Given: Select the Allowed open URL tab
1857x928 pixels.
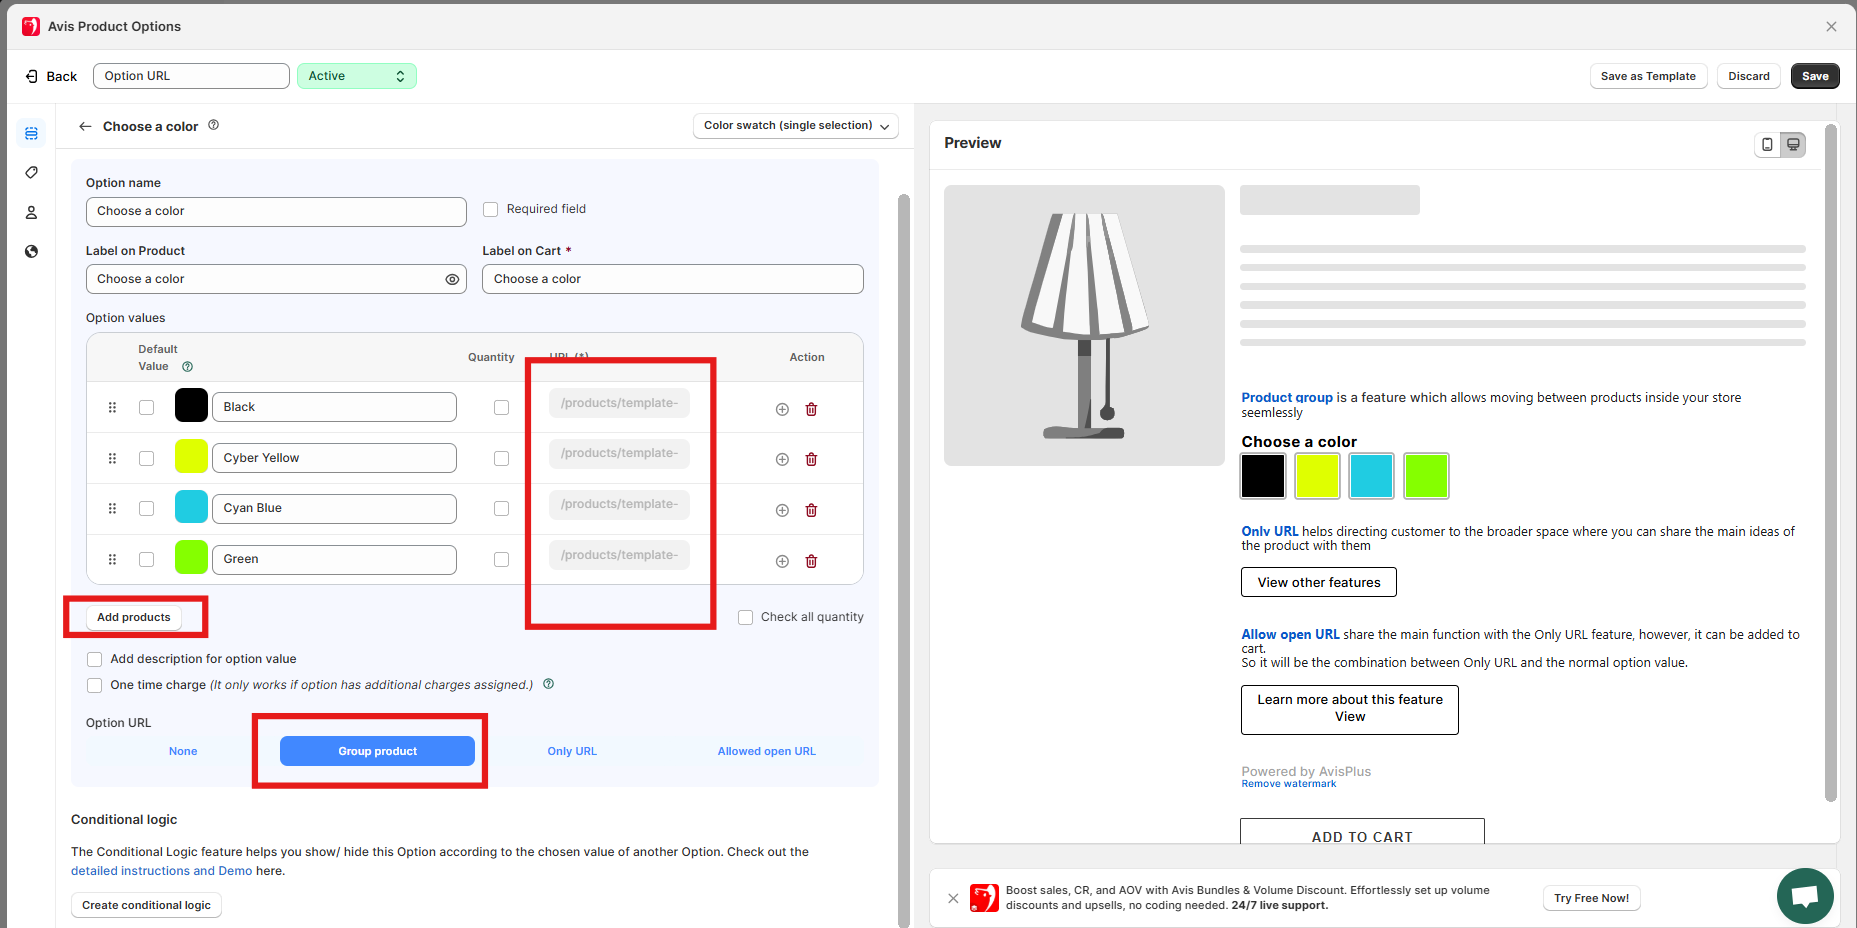Looking at the screenshot, I should [766, 751].
